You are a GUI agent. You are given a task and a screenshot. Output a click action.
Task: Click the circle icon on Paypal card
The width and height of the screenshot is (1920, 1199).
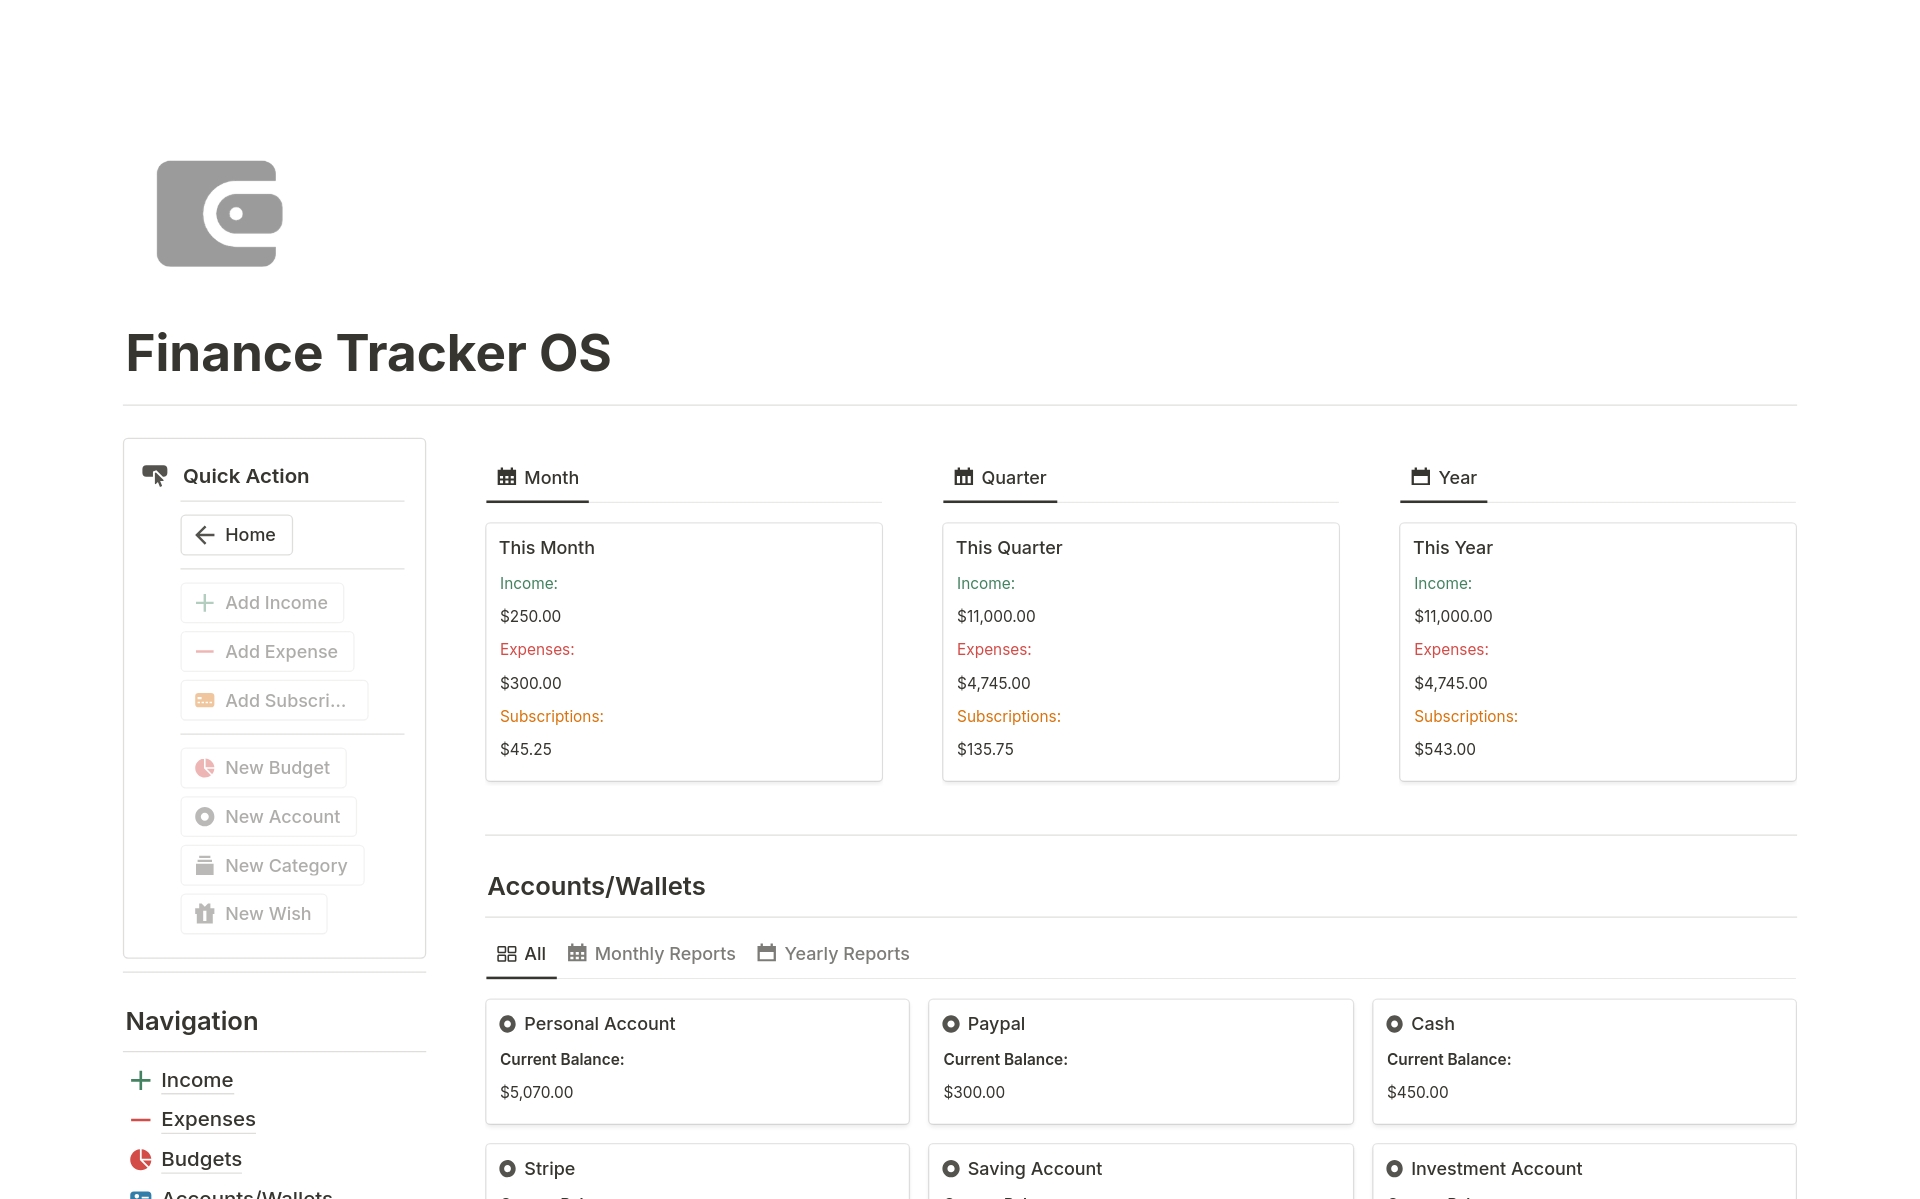coord(951,1024)
